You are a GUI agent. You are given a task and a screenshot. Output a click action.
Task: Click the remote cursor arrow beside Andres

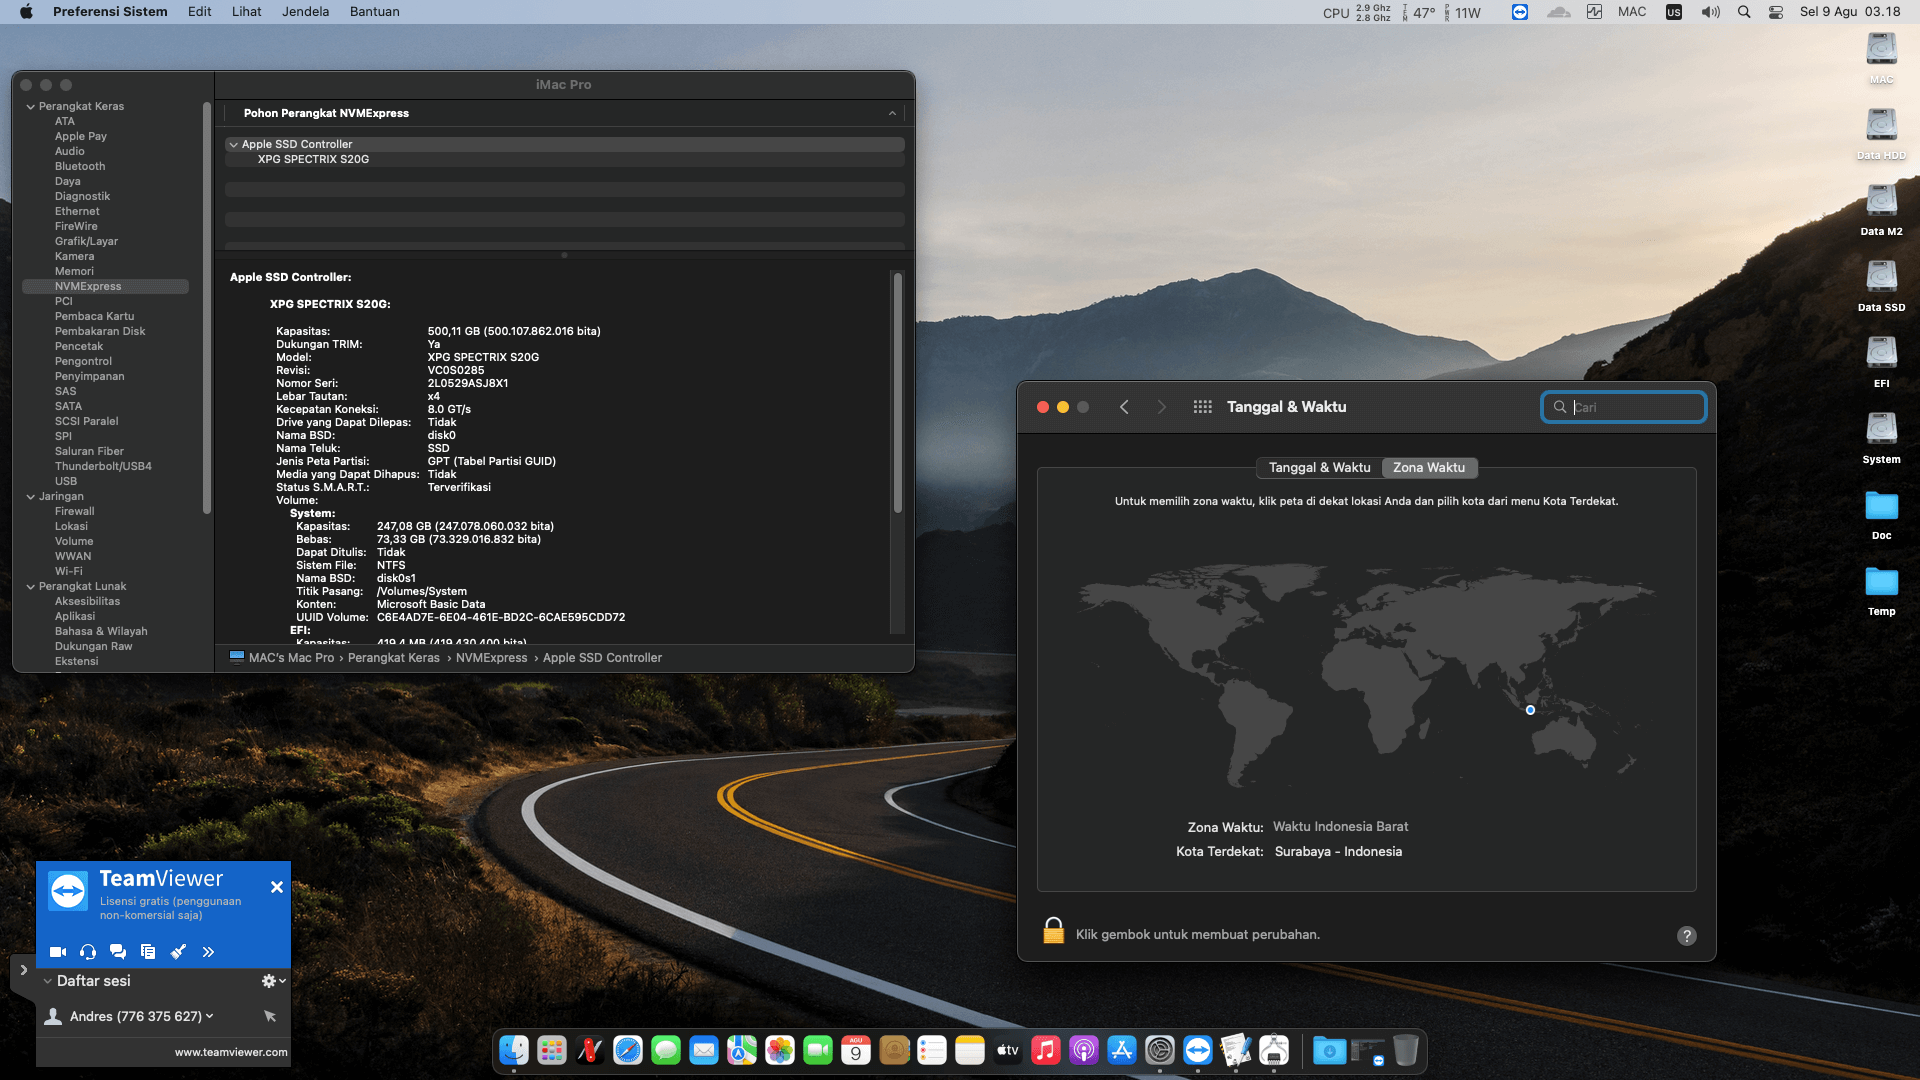269,1016
